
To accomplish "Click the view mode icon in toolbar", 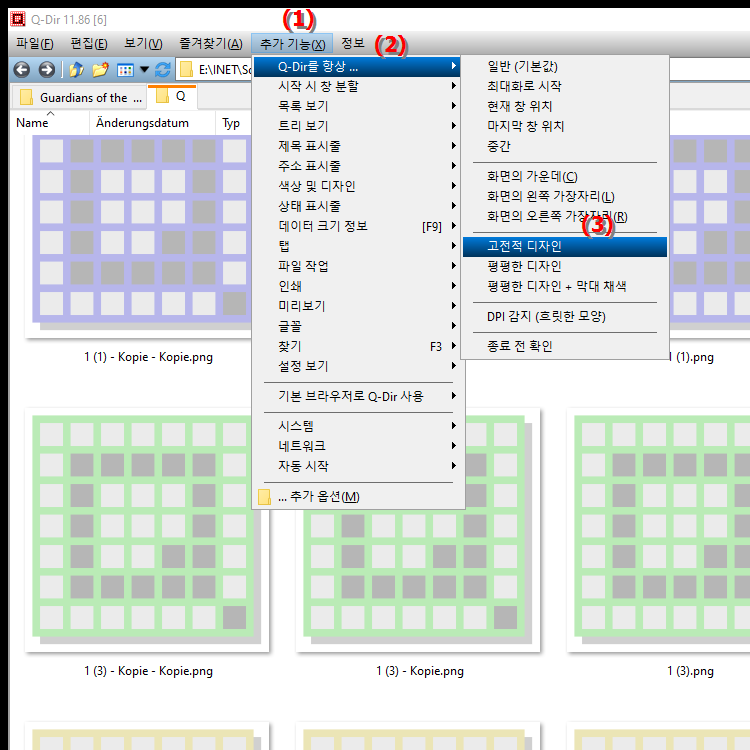I will (x=125, y=70).
